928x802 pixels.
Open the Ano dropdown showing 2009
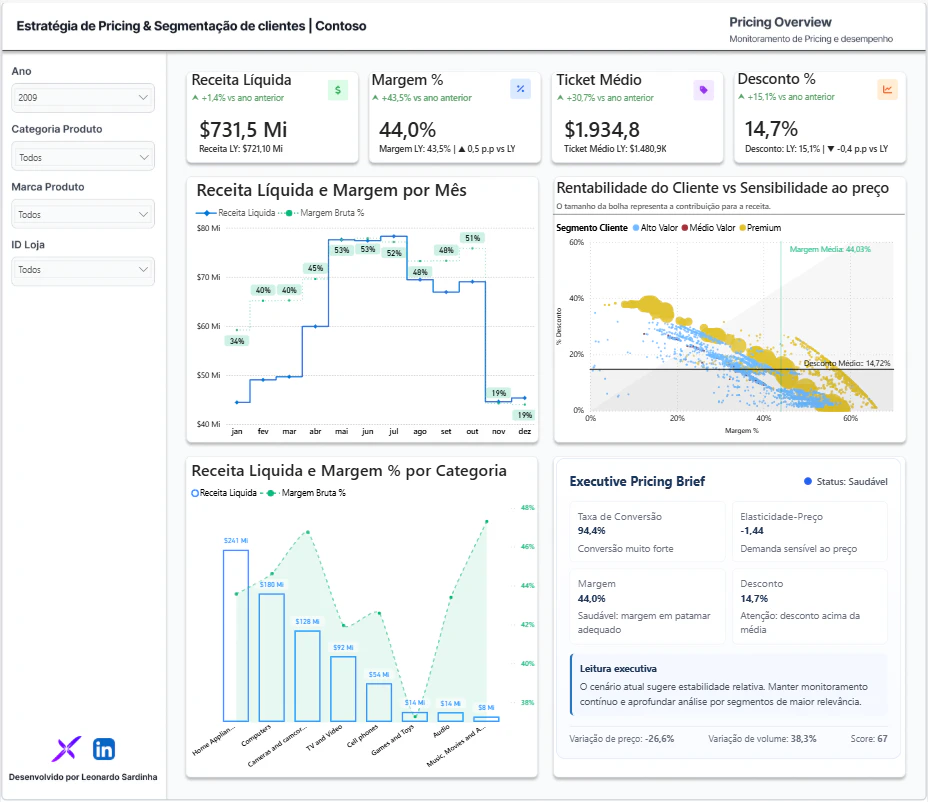pos(83,98)
